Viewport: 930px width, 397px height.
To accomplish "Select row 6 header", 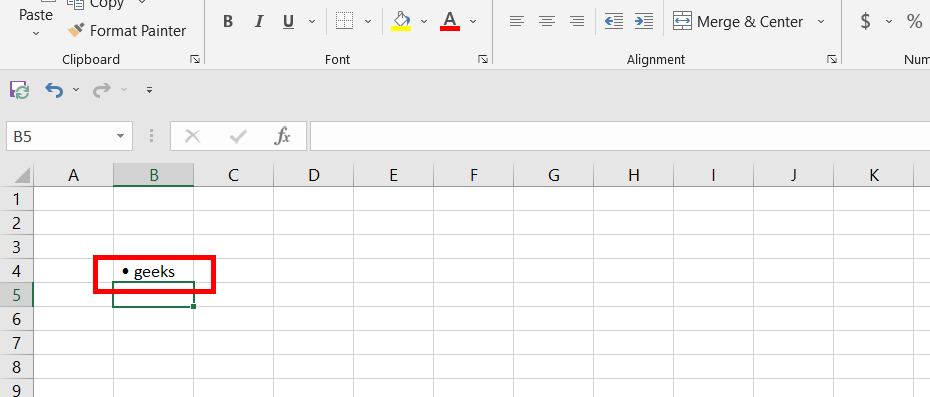I will (17, 319).
